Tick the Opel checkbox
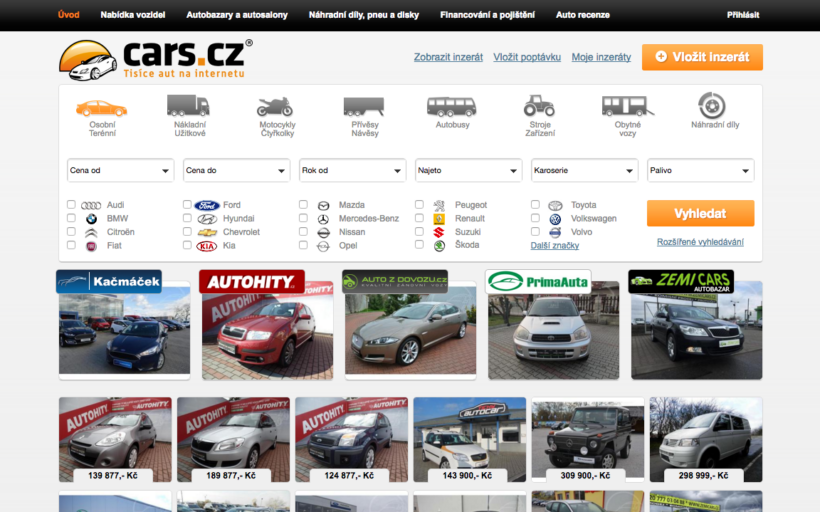Viewport: 820px width, 512px height. (x=303, y=244)
